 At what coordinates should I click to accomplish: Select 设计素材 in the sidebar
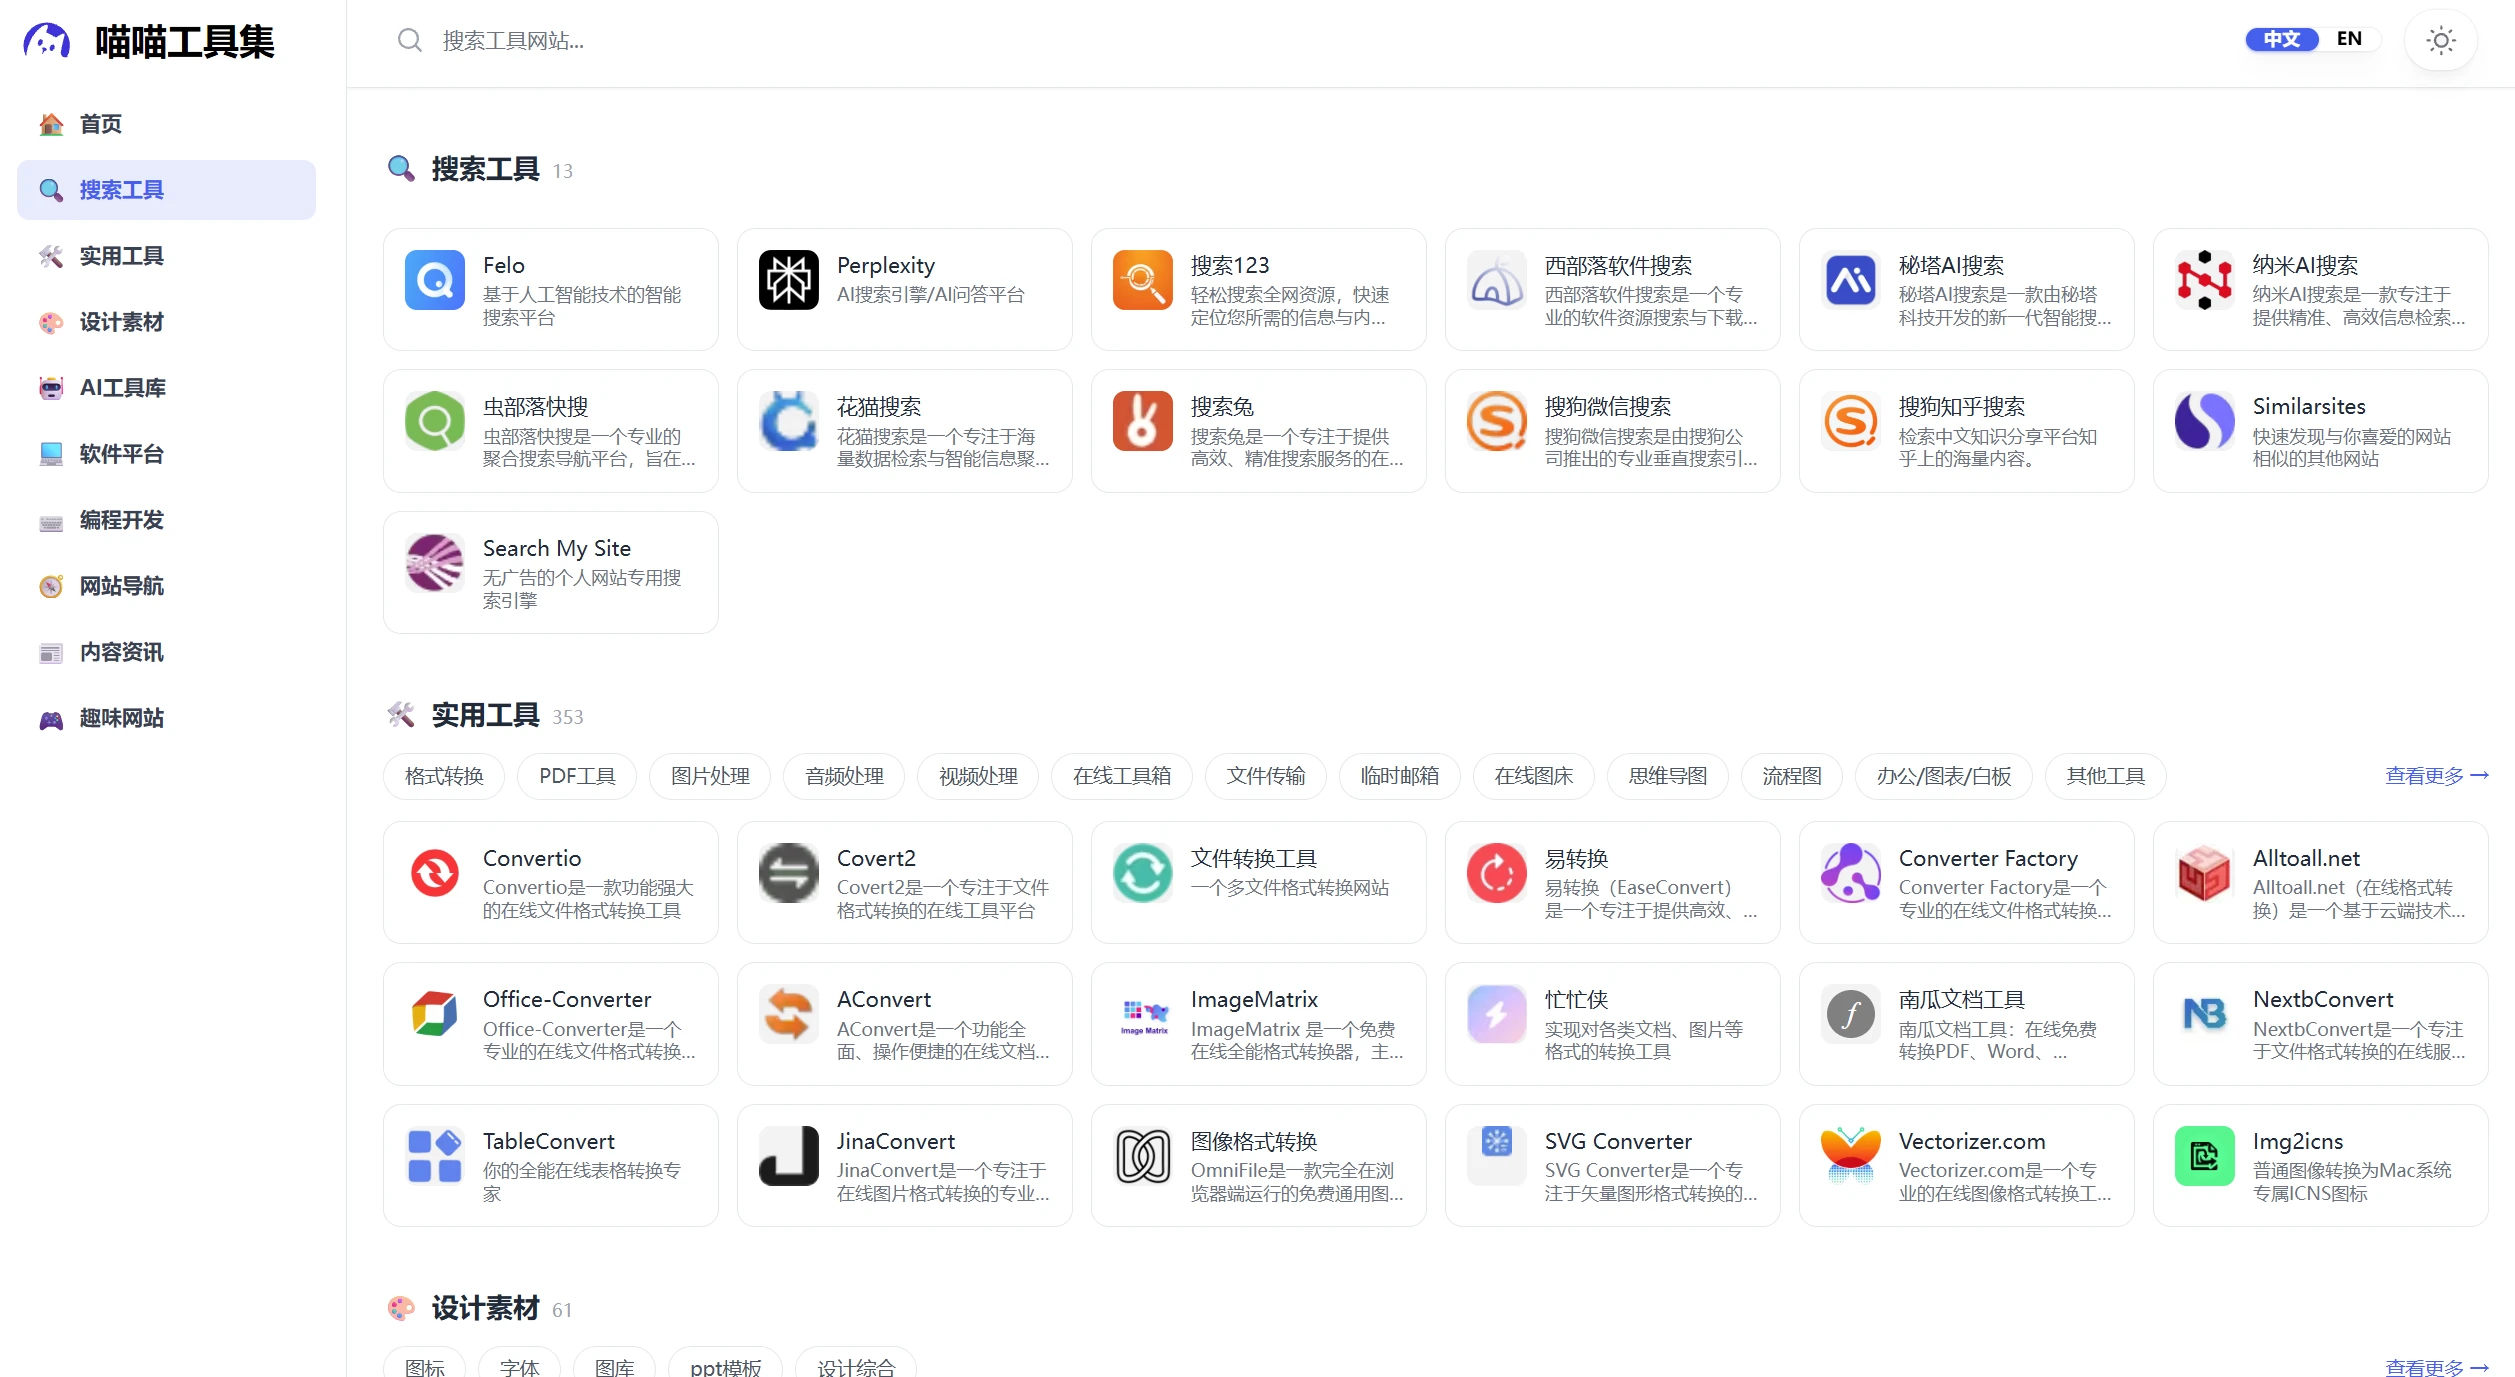pyautogui.click(x=166, y=322)
